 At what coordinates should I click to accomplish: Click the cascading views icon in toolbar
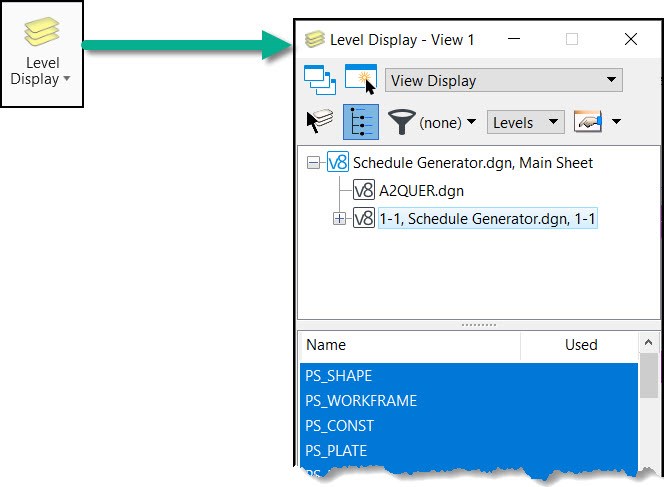pos(320,80)
